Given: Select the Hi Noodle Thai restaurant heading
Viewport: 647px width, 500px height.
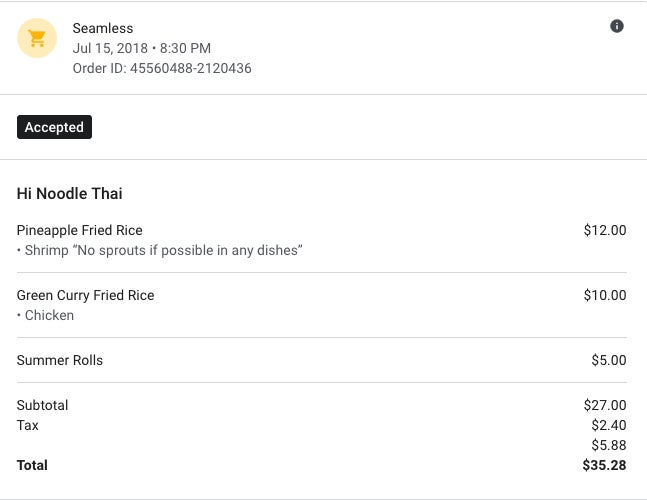Looking at the screenshot, I should [70, 193].
